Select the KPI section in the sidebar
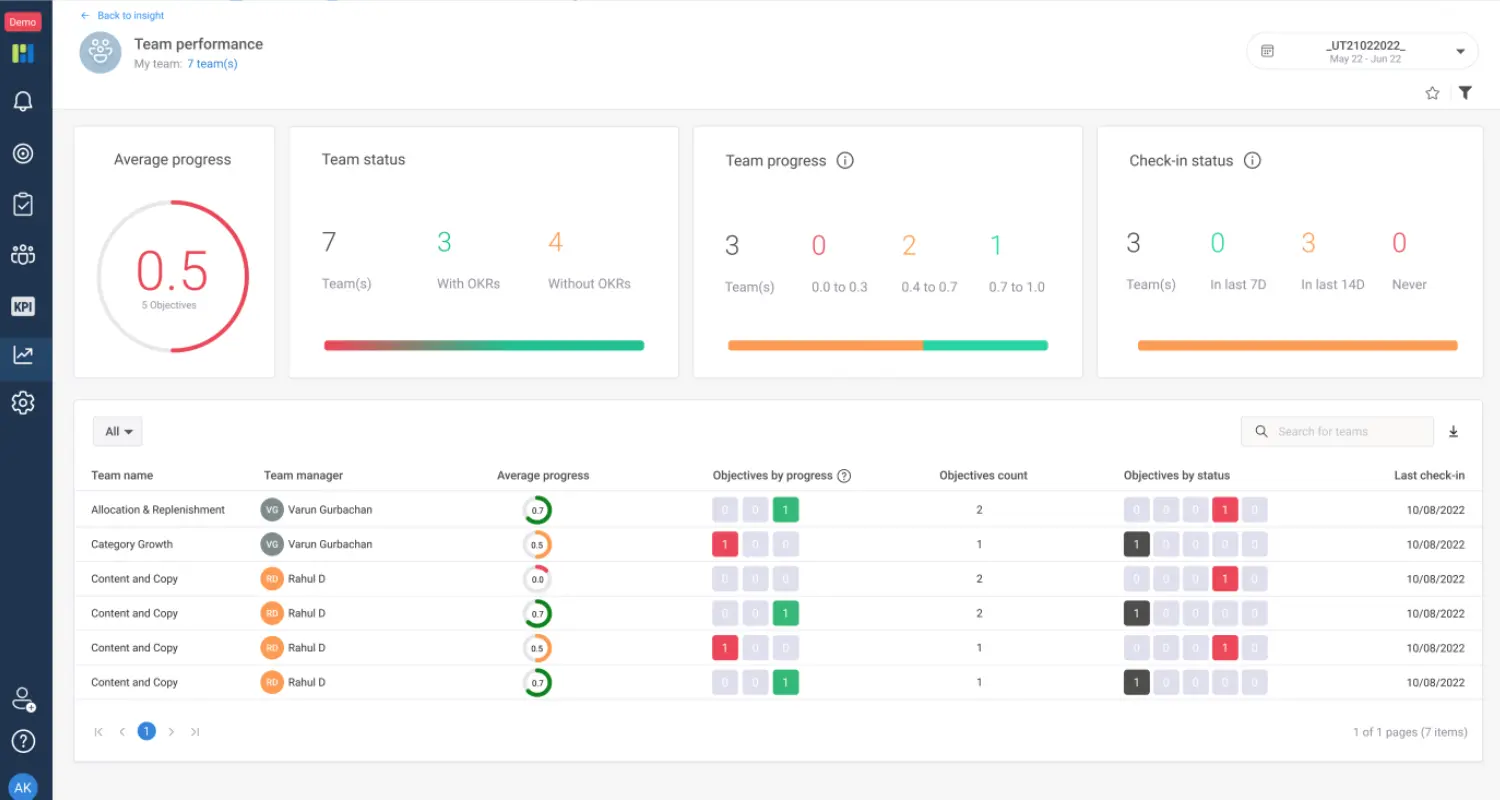The image size is (1500, 800). (x=25, y=306)
